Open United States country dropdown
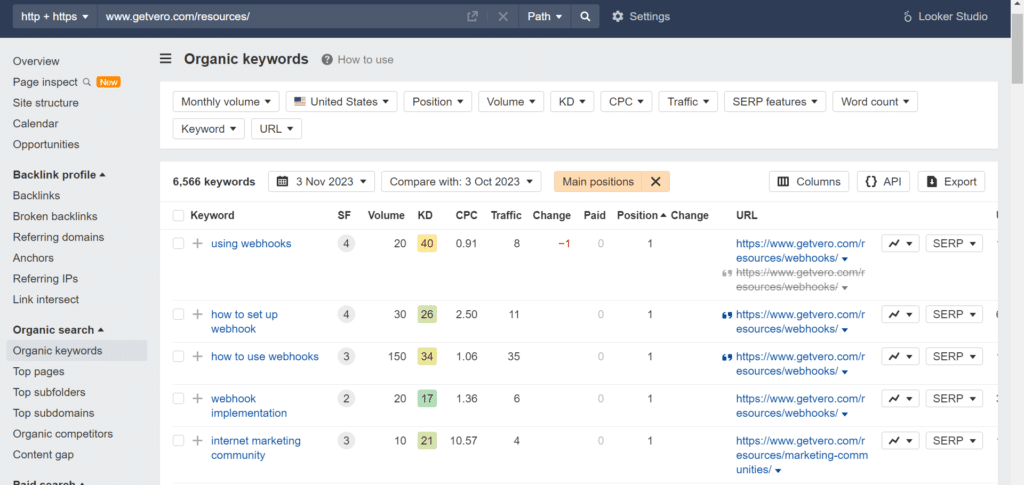 point(342,102)
